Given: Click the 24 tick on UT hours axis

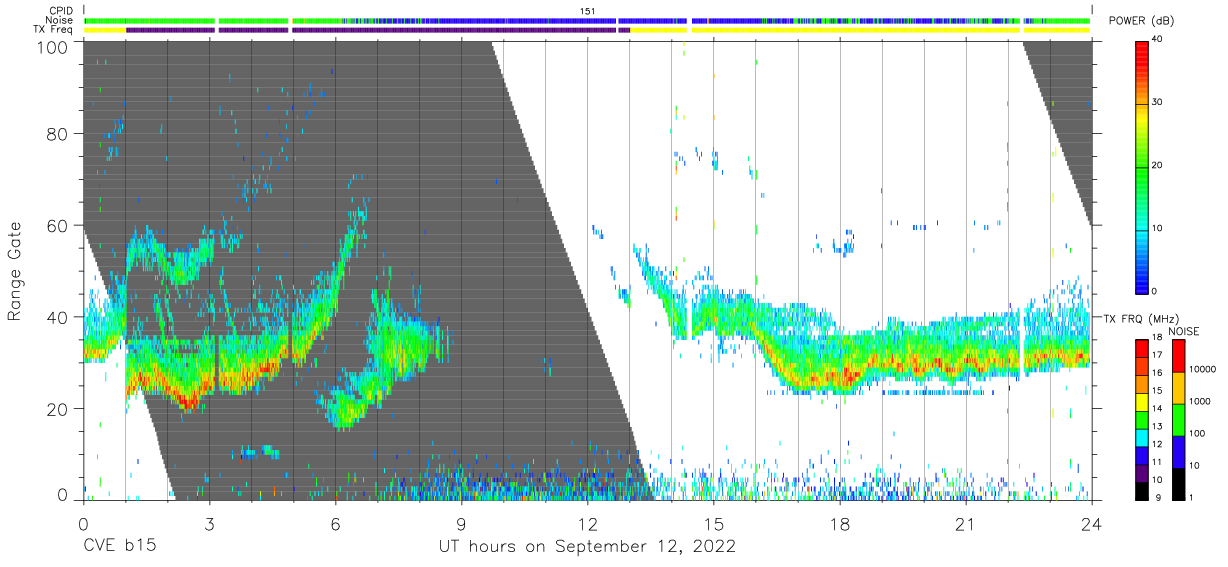Looking at the screenshot, I should pyautogui.click(x=1092, y=524).
